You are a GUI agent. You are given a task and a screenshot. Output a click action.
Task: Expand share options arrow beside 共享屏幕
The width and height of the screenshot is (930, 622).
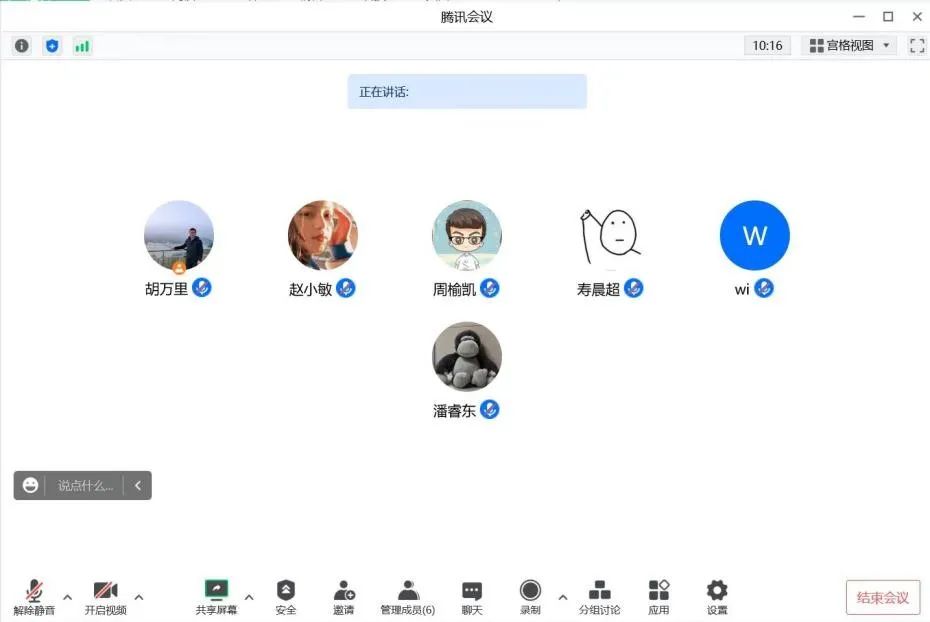coord(249,597)
